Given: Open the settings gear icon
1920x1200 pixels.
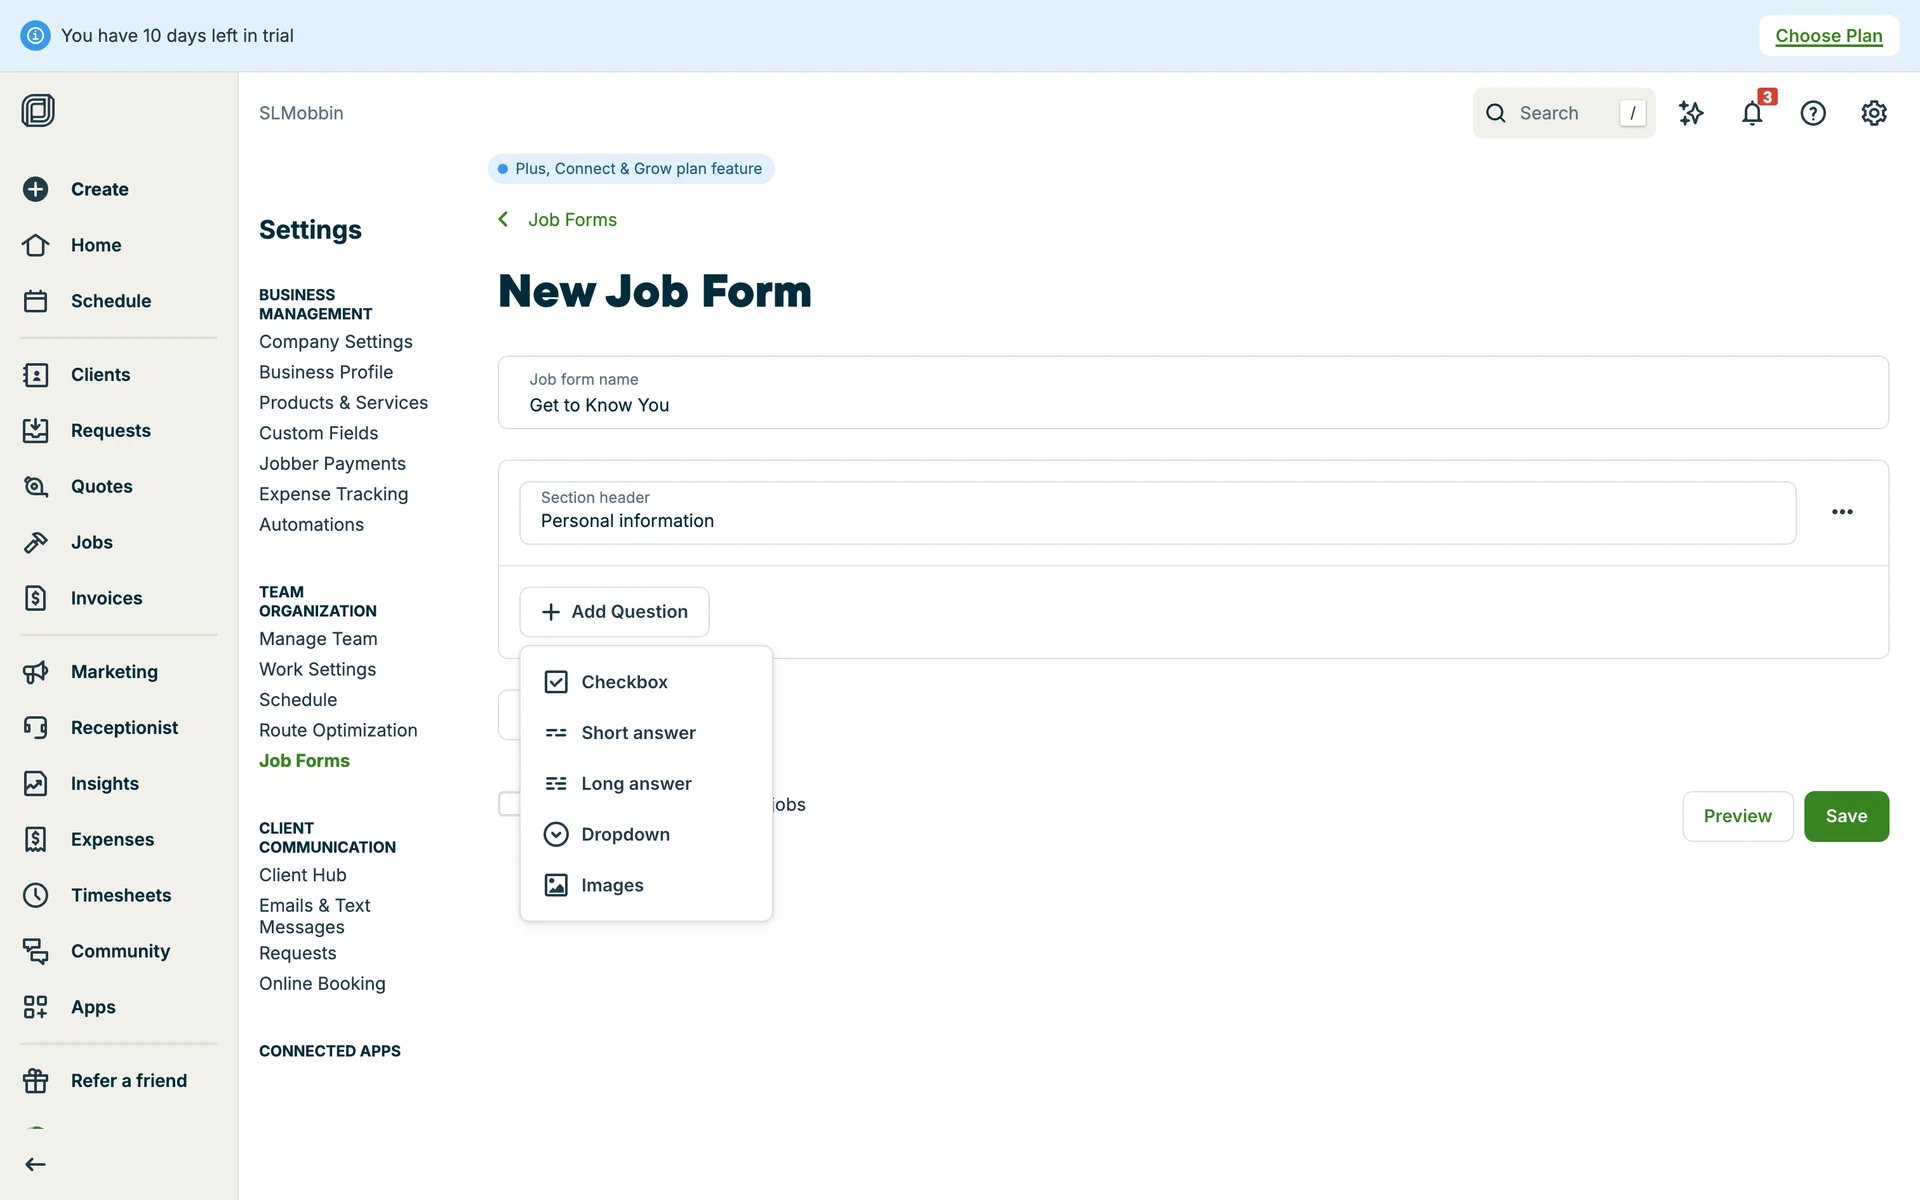Looking at the screenshot, I should (x=1873, y=113).
